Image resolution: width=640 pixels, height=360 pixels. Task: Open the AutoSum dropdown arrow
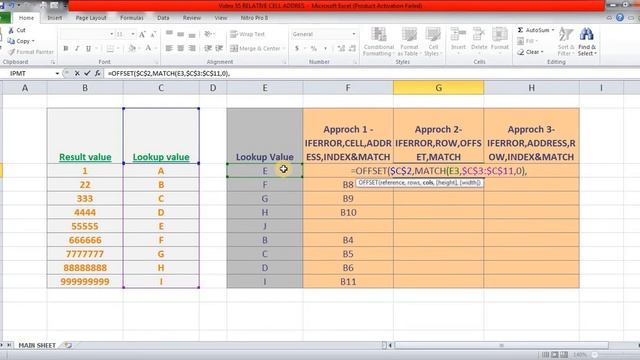coord(553,30)
